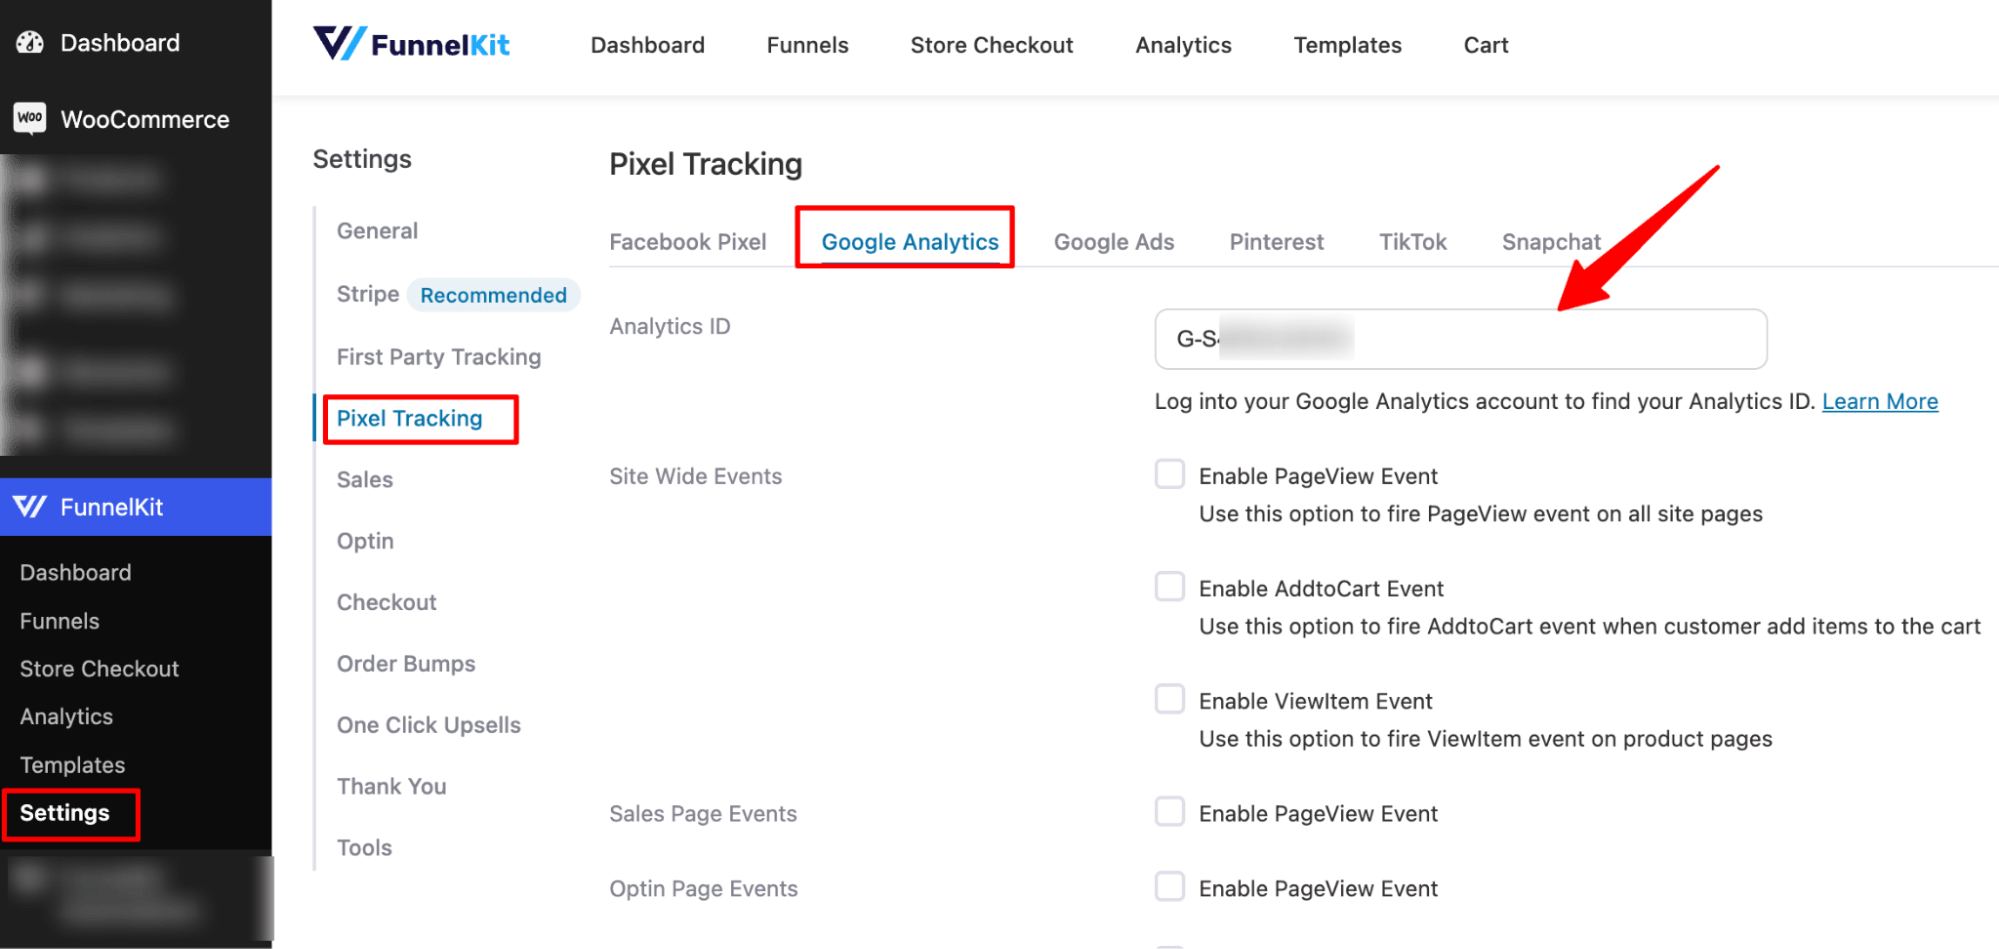Enable Sales Page PageView Event checkbox

pos(1170,811)
